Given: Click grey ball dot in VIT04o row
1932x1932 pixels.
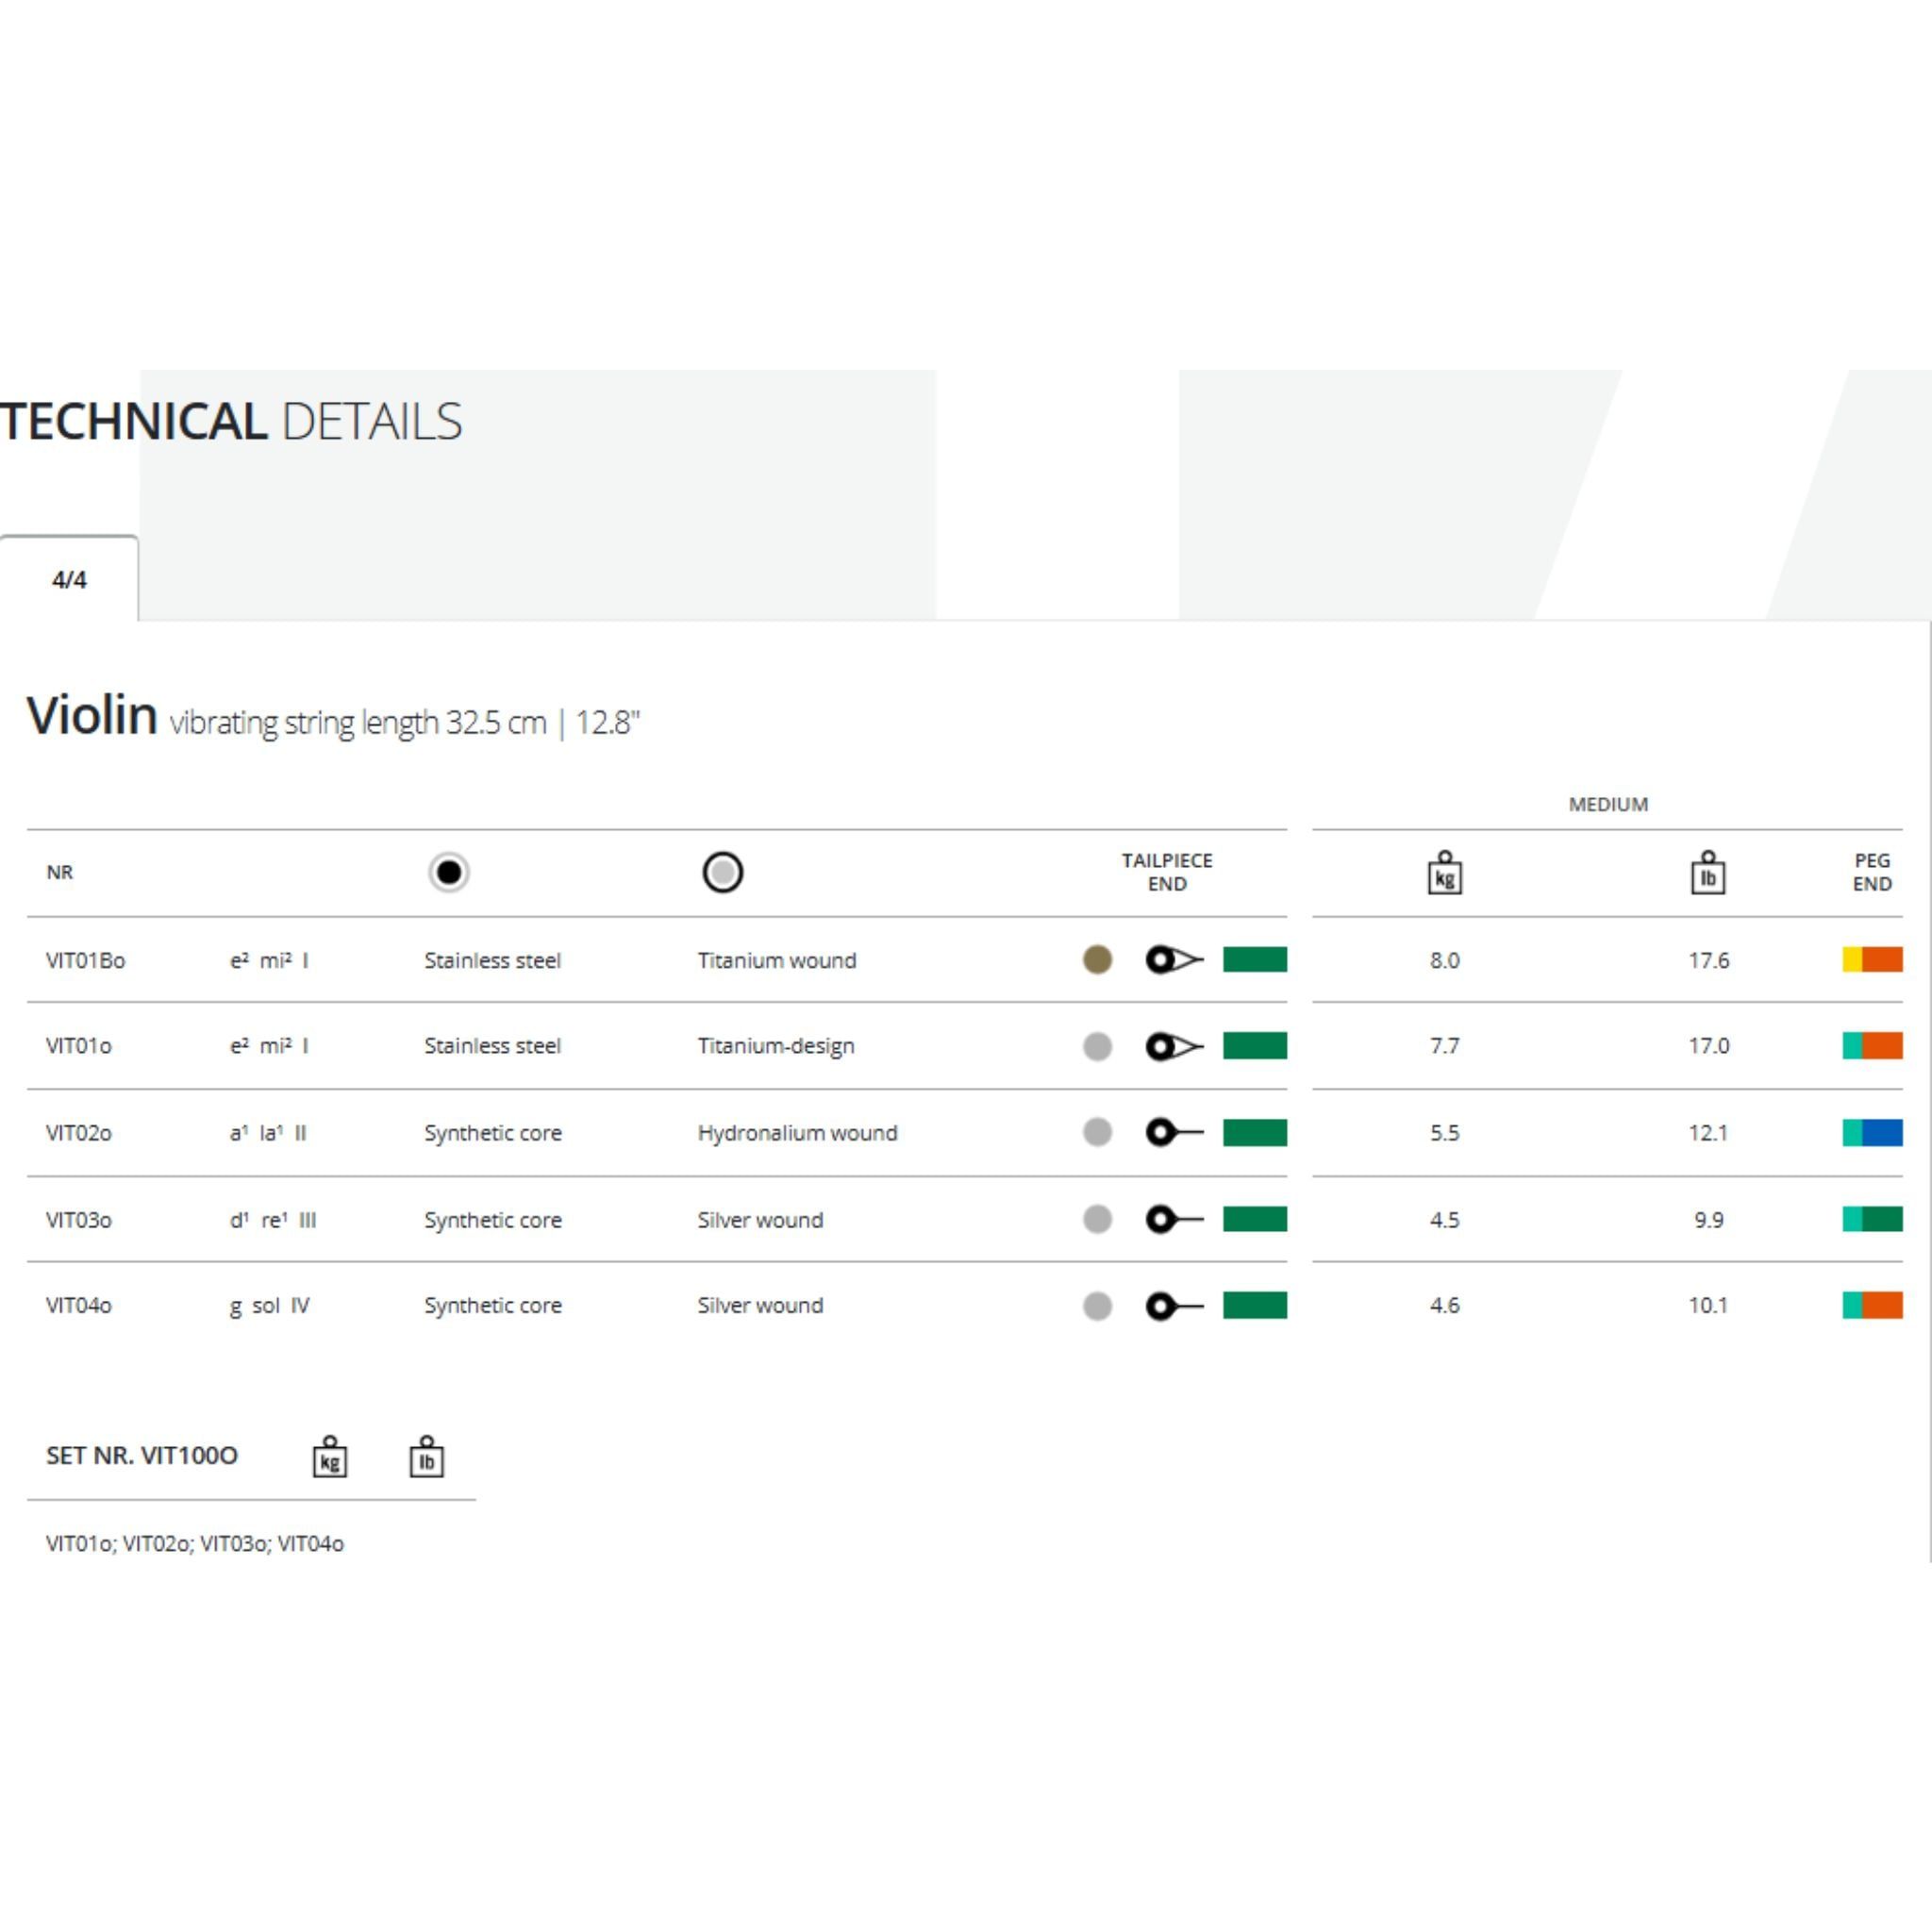Looking at the screenshot, I should [x=1097, y=1305].
